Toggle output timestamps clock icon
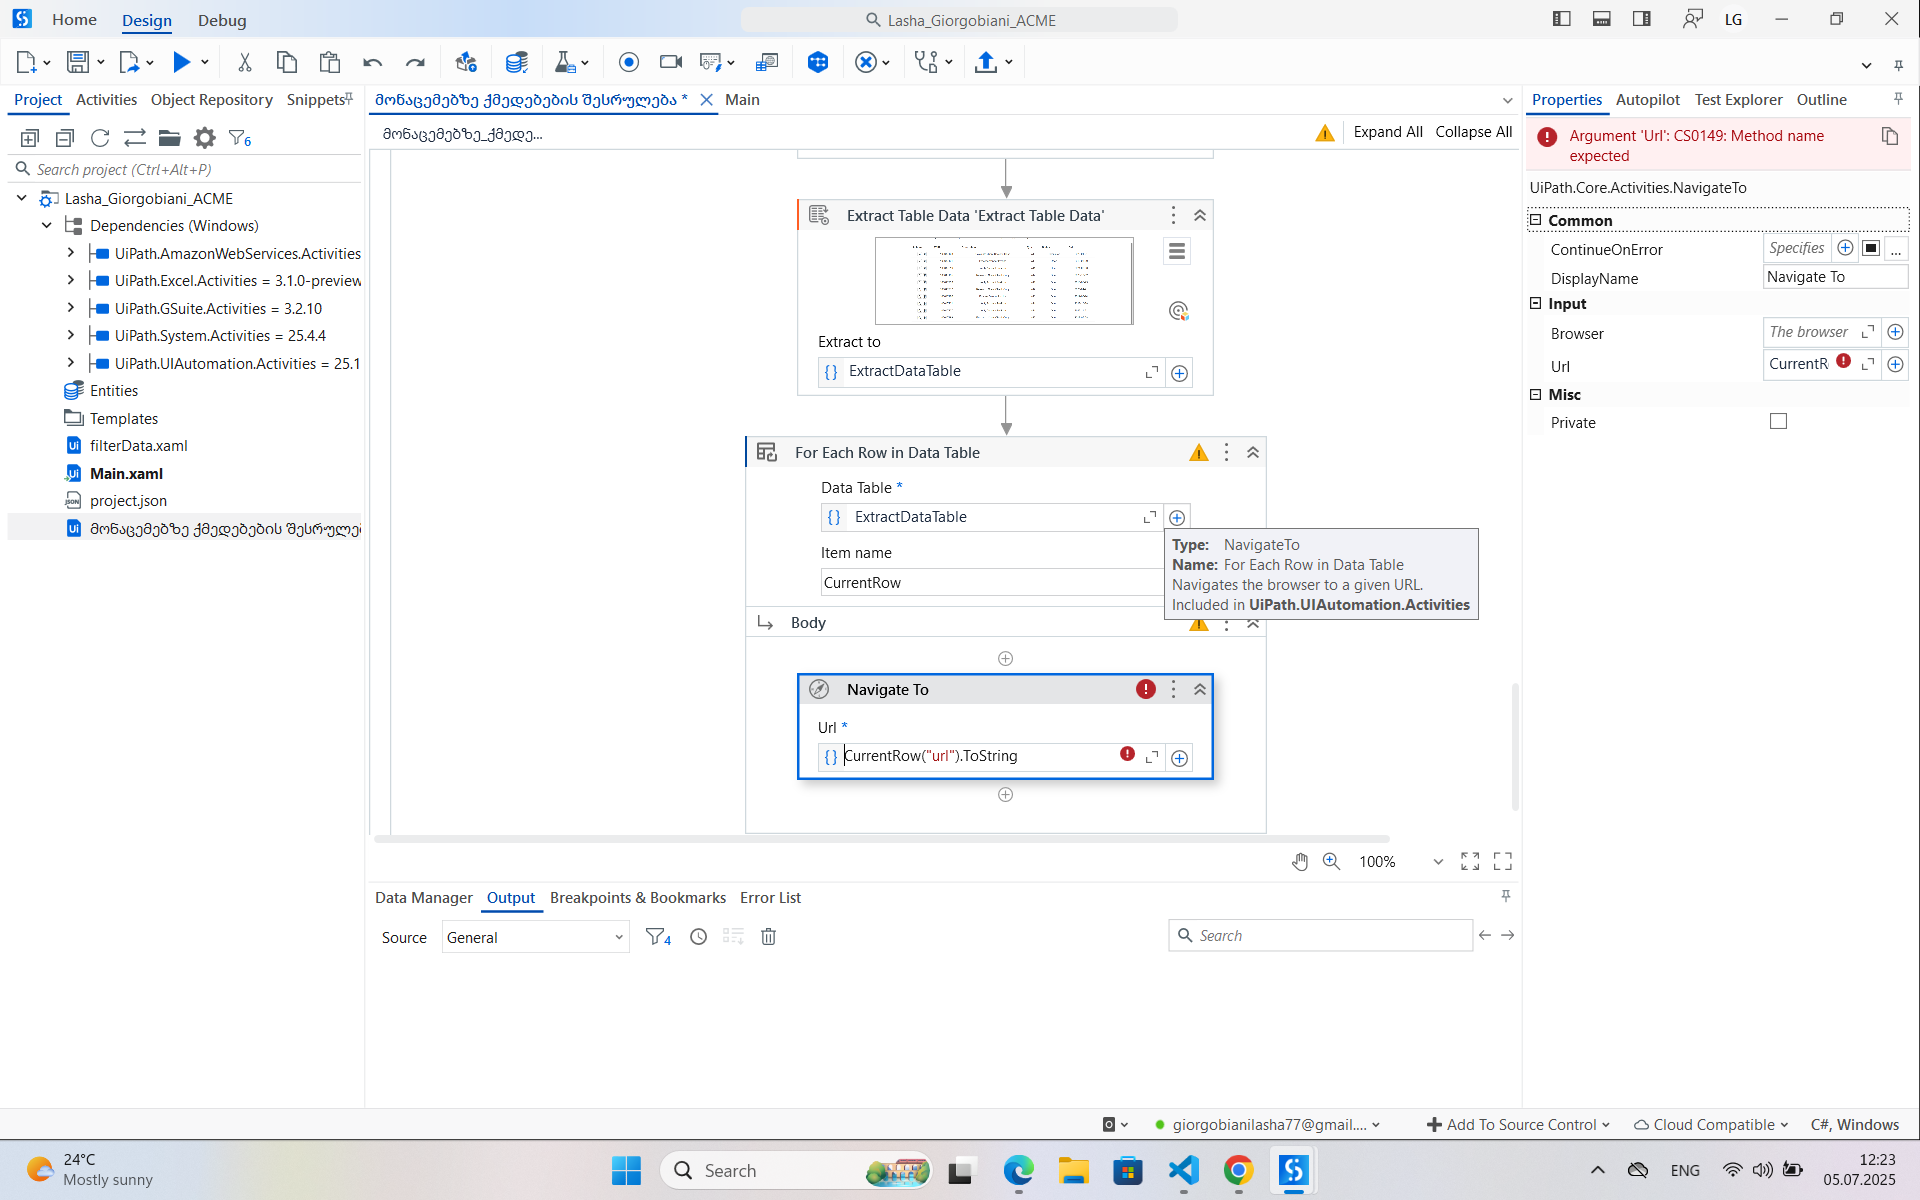Image resolution: width=1920 pixels, height=1200 pixels. pyautogui.click(x=698, y=937)
